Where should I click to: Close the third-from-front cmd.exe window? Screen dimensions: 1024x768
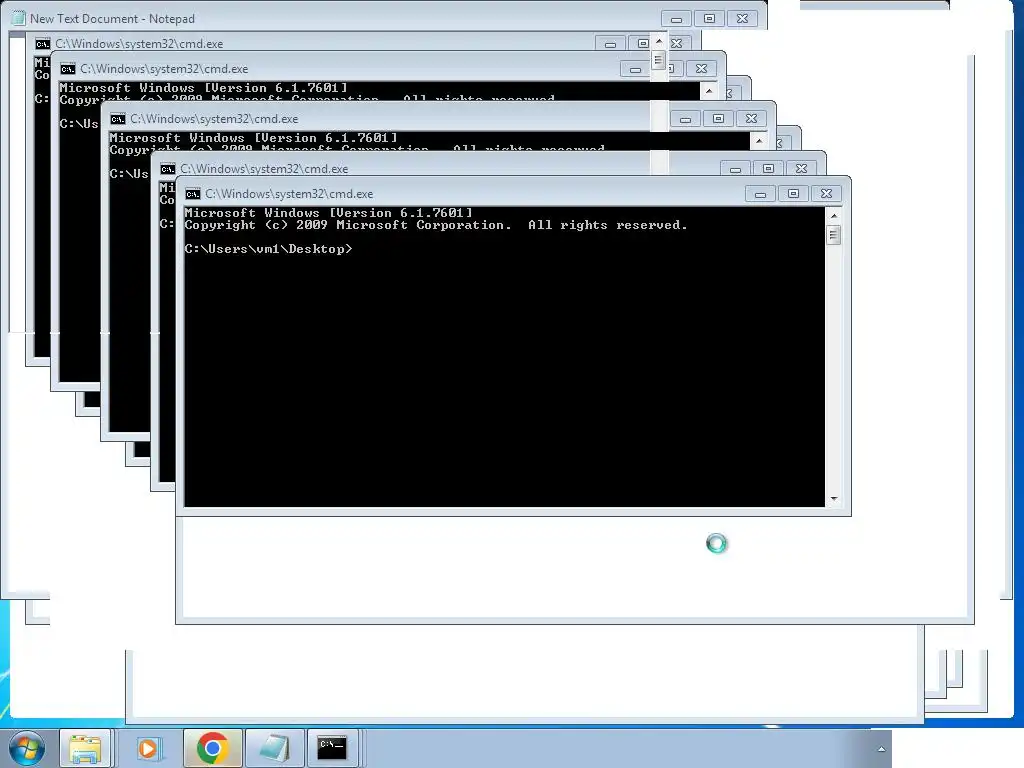752,119
